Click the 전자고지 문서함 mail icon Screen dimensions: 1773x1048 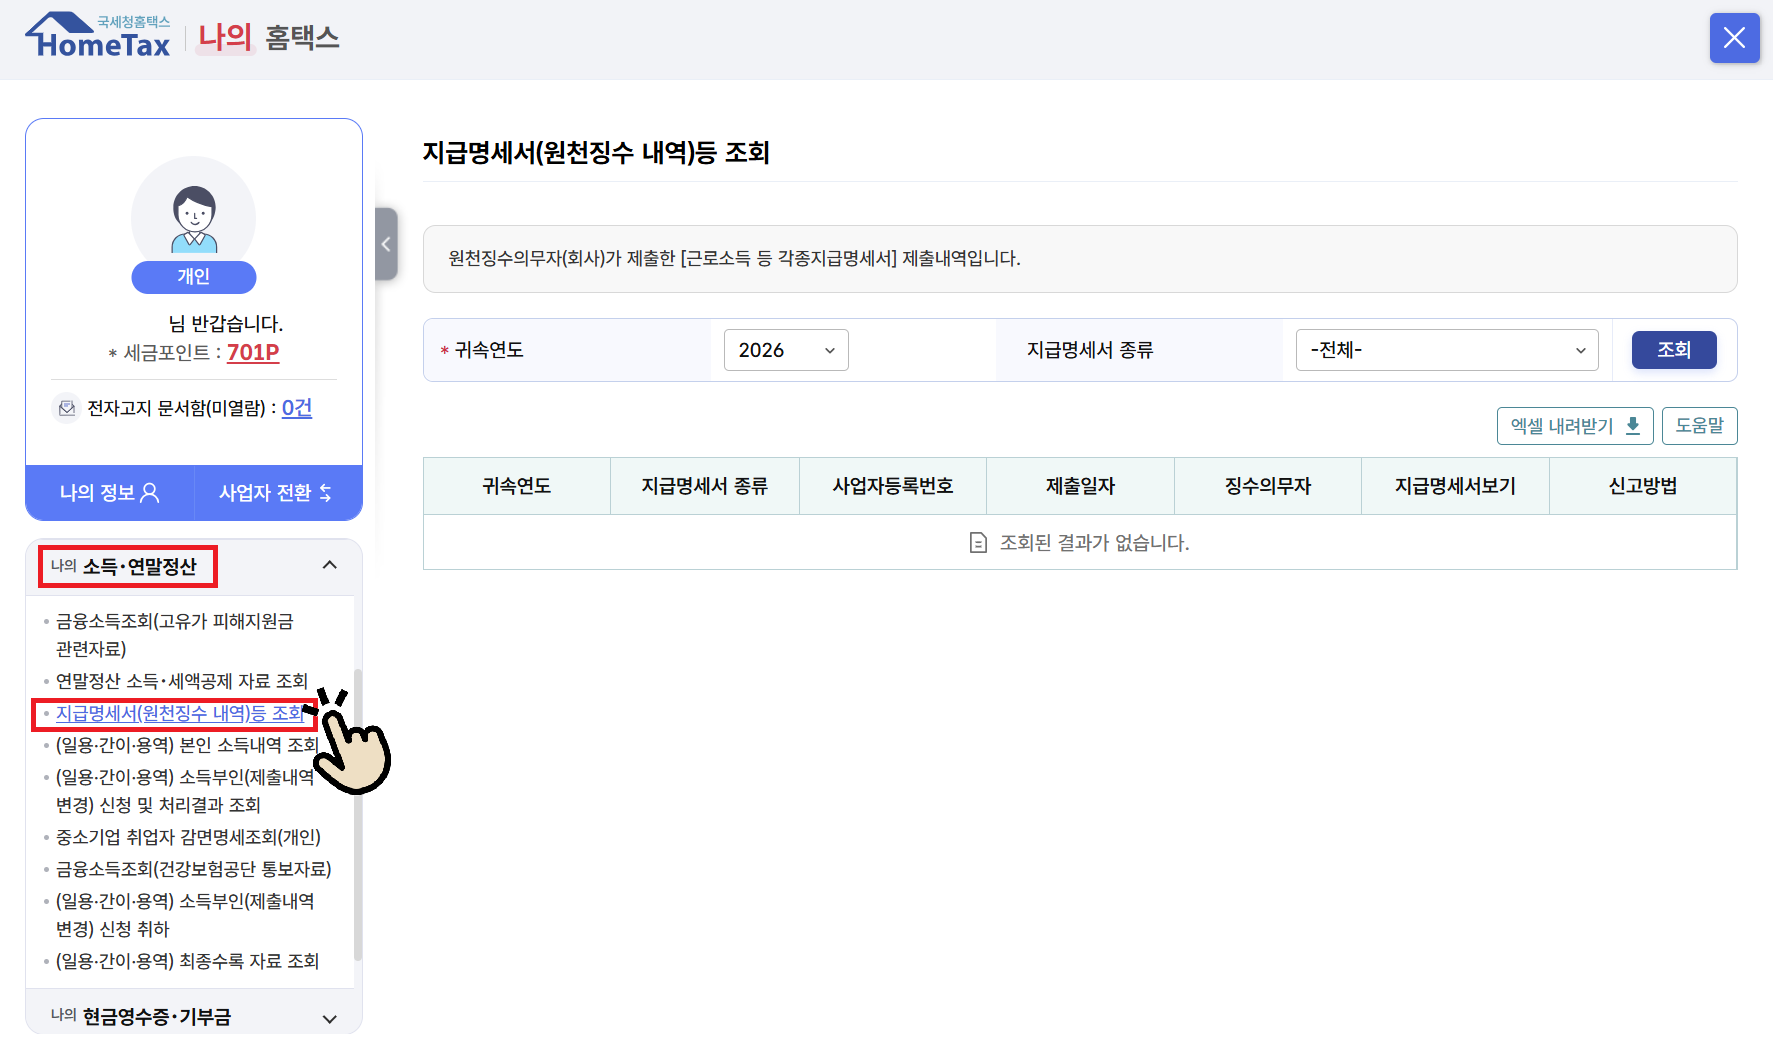click(x=67, y=408)
